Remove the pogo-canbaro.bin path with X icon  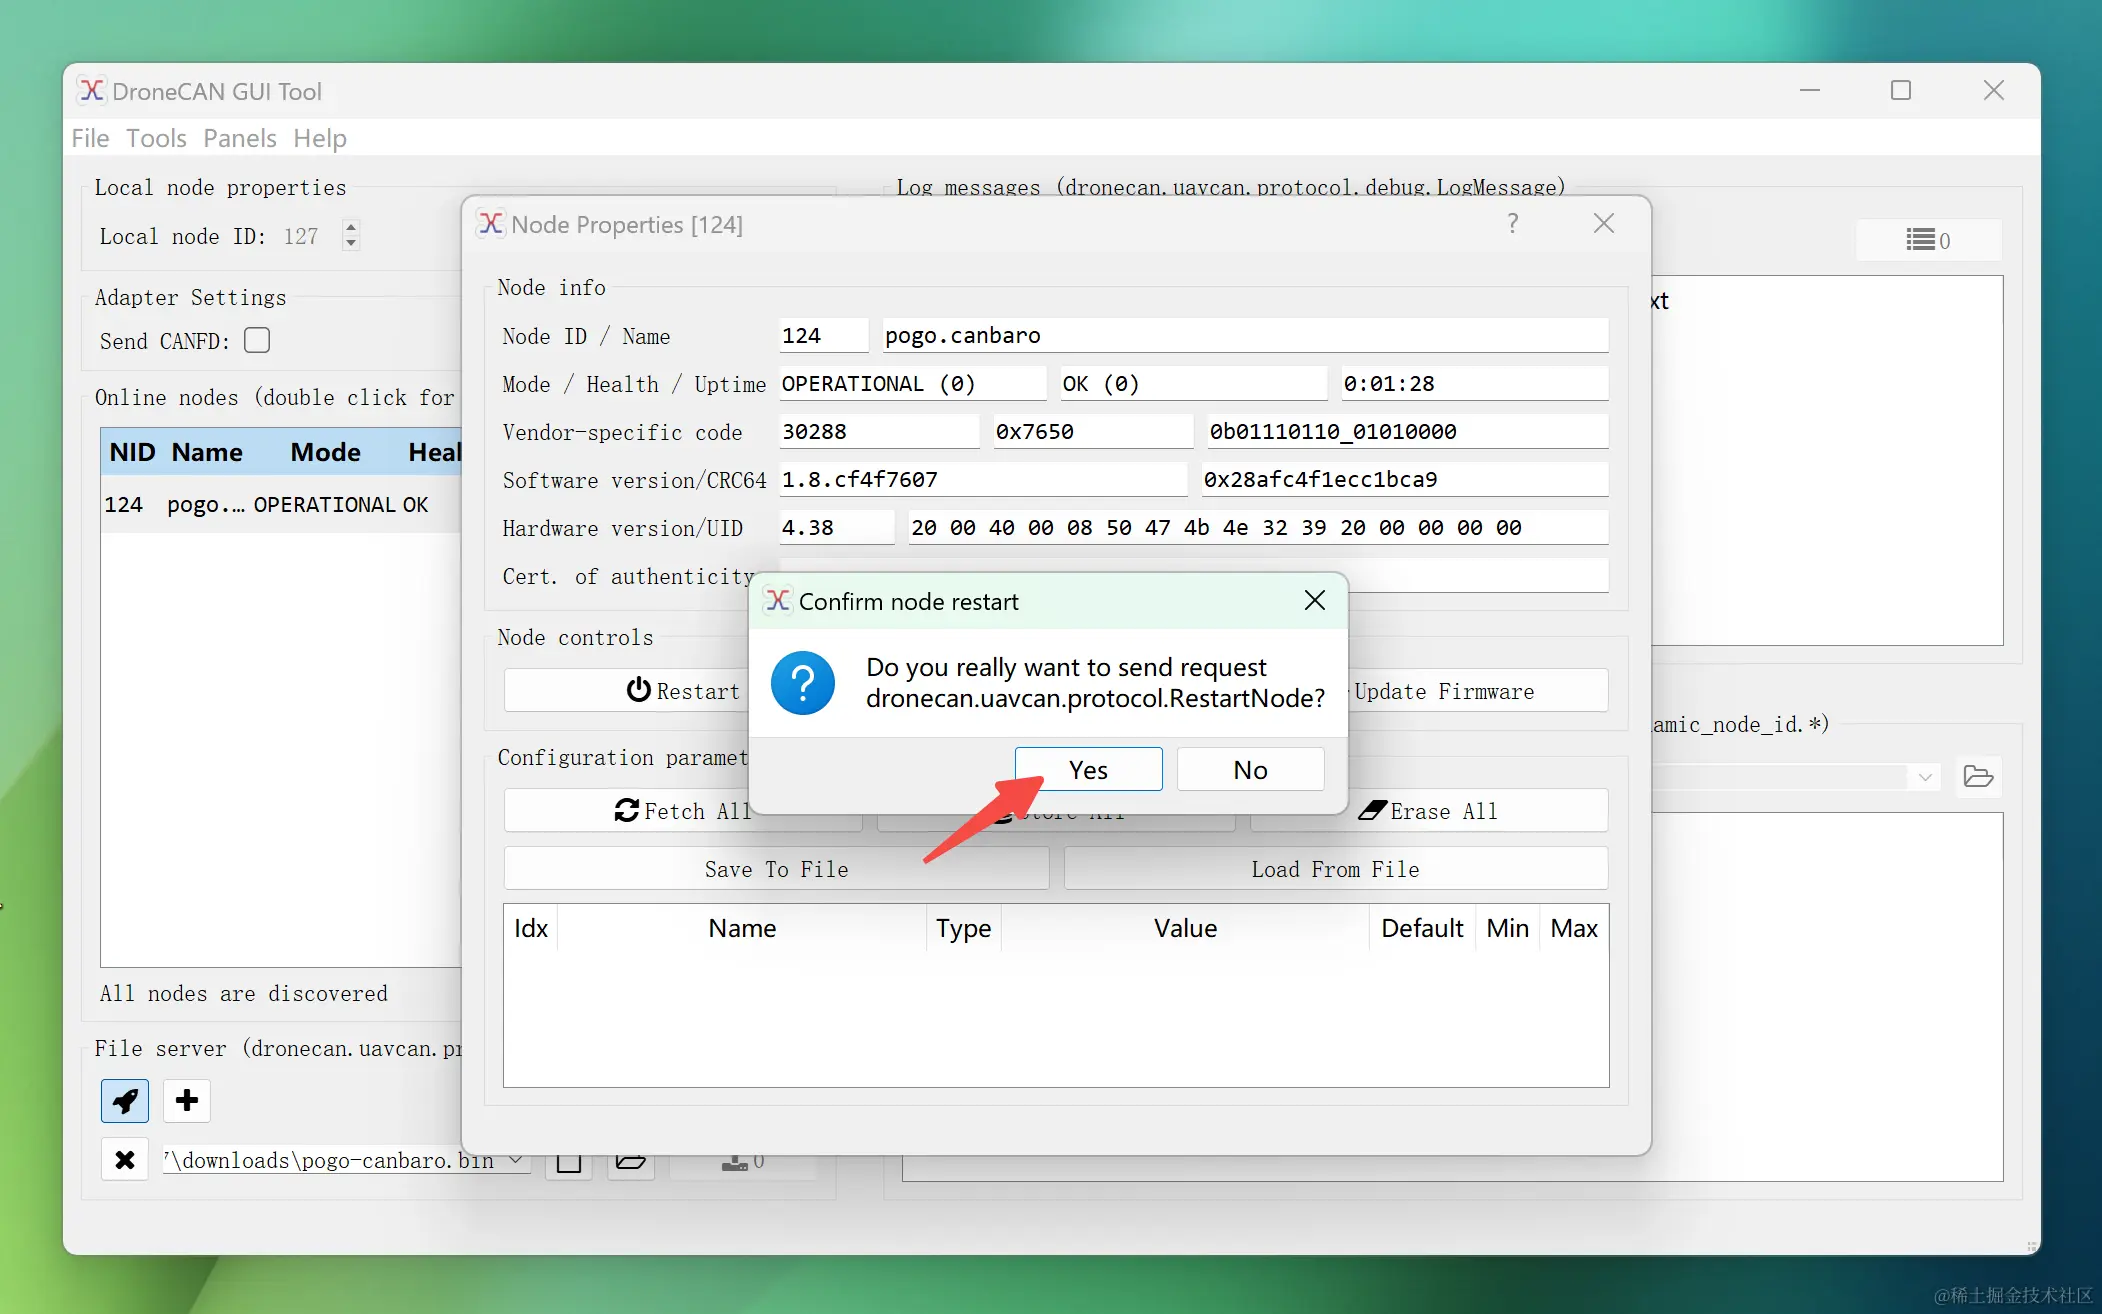click(x=125, y=1160)
